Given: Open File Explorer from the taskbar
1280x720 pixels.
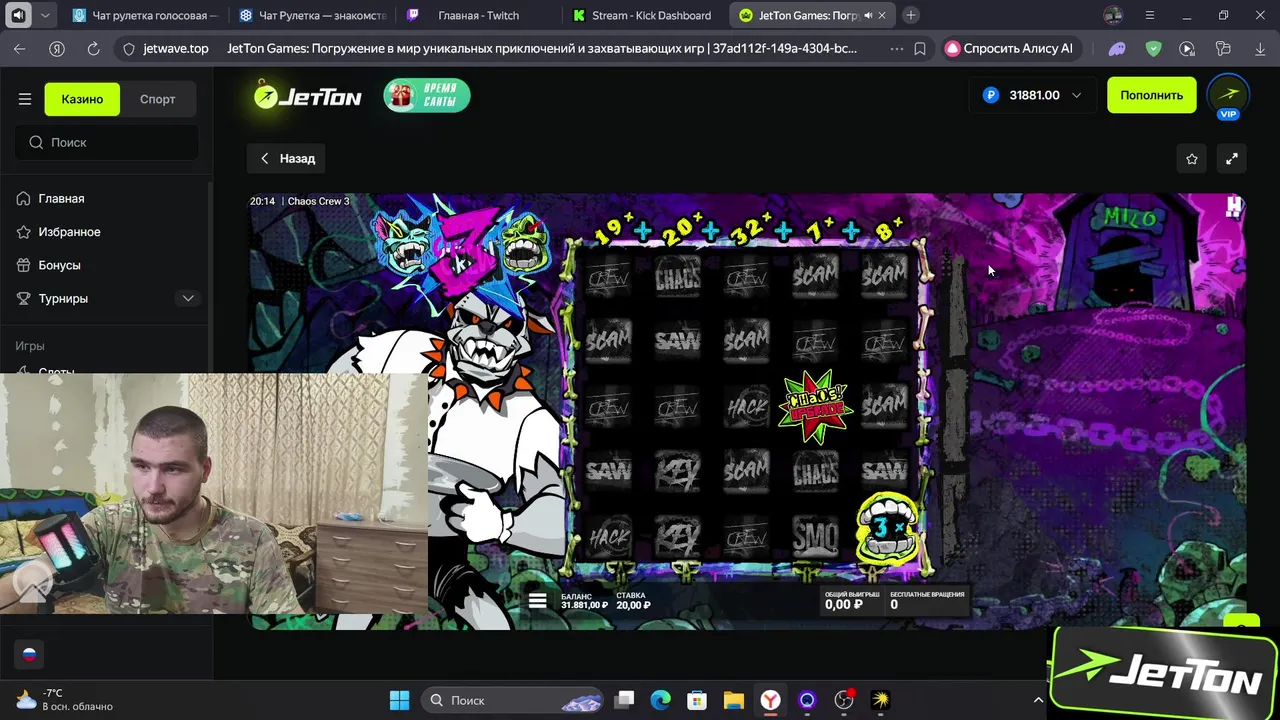Looking at the screenshot, I should point(734,700).
